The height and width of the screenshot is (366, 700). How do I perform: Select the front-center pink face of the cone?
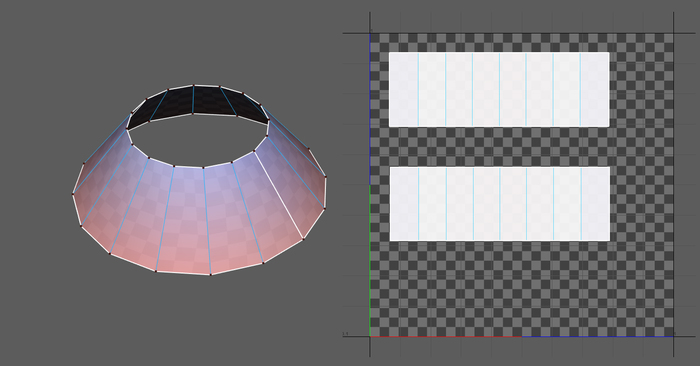coord(184,220)
